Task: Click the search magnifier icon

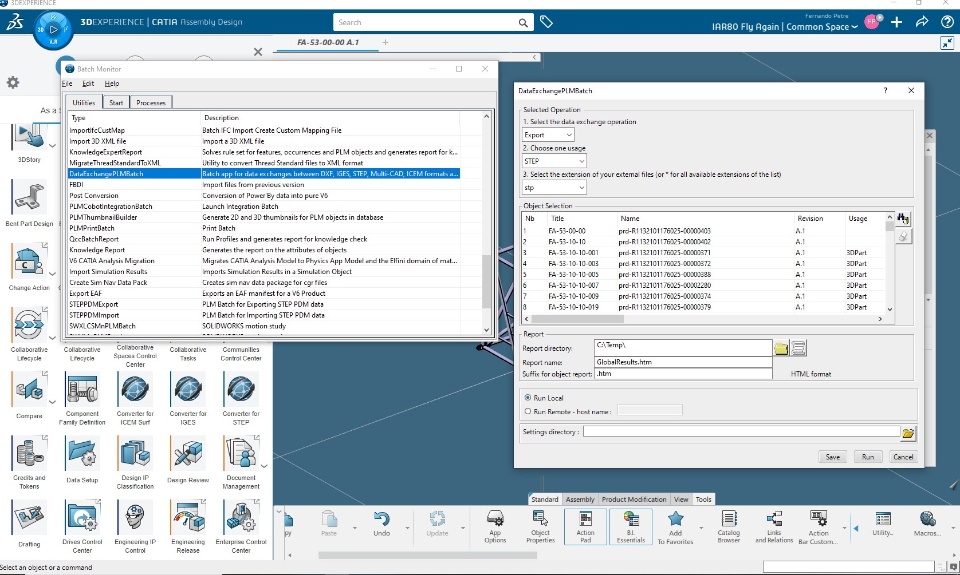Action: (x=523, y=23)
